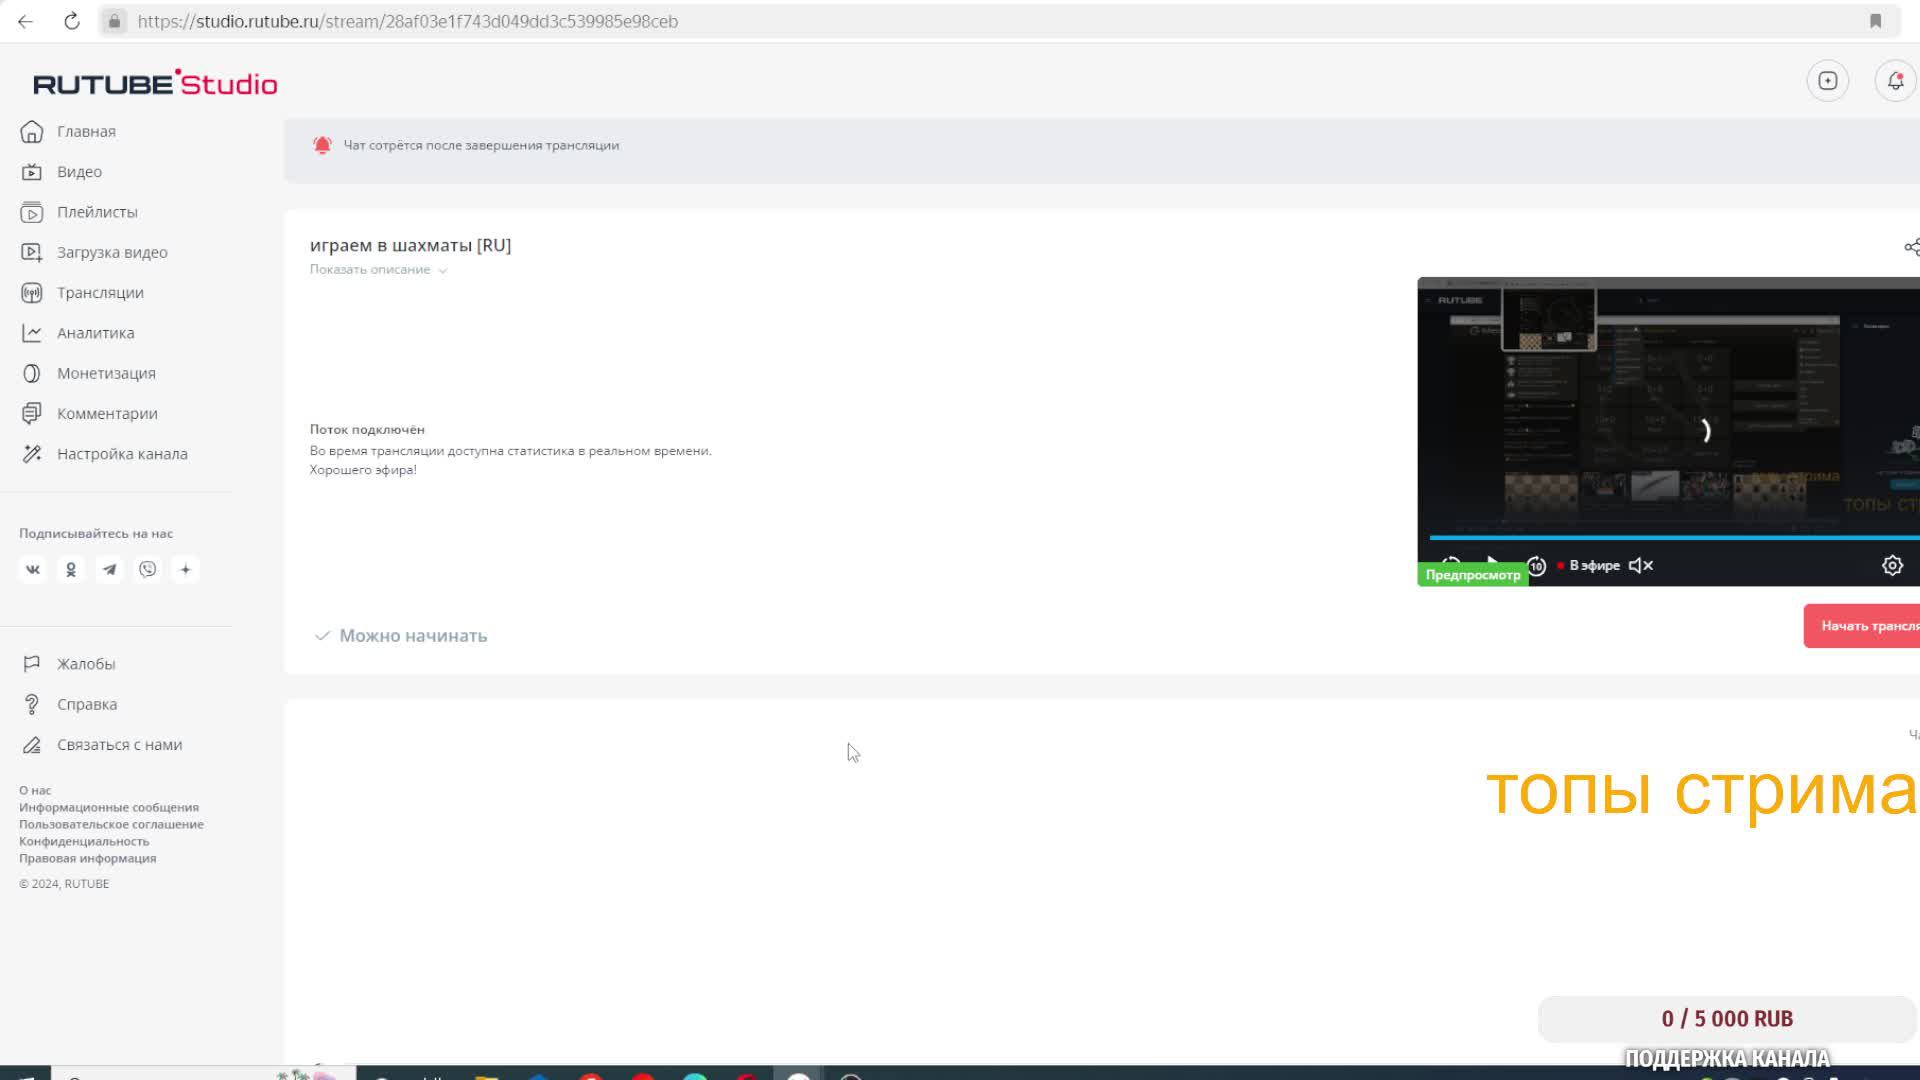Open the Трансляции menu item
This screenshot has width=1920, height=1080.
(100, 293)
